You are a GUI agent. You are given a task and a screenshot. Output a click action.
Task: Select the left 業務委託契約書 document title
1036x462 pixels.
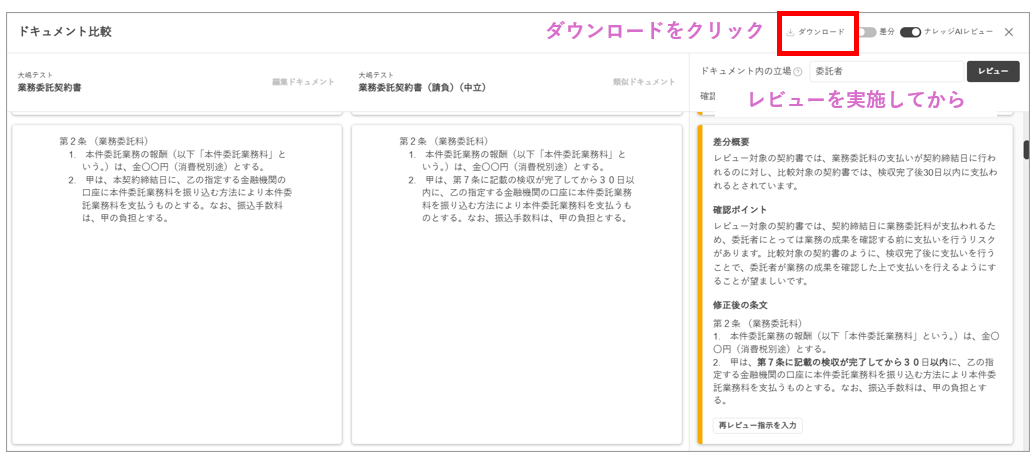(49, 88)
